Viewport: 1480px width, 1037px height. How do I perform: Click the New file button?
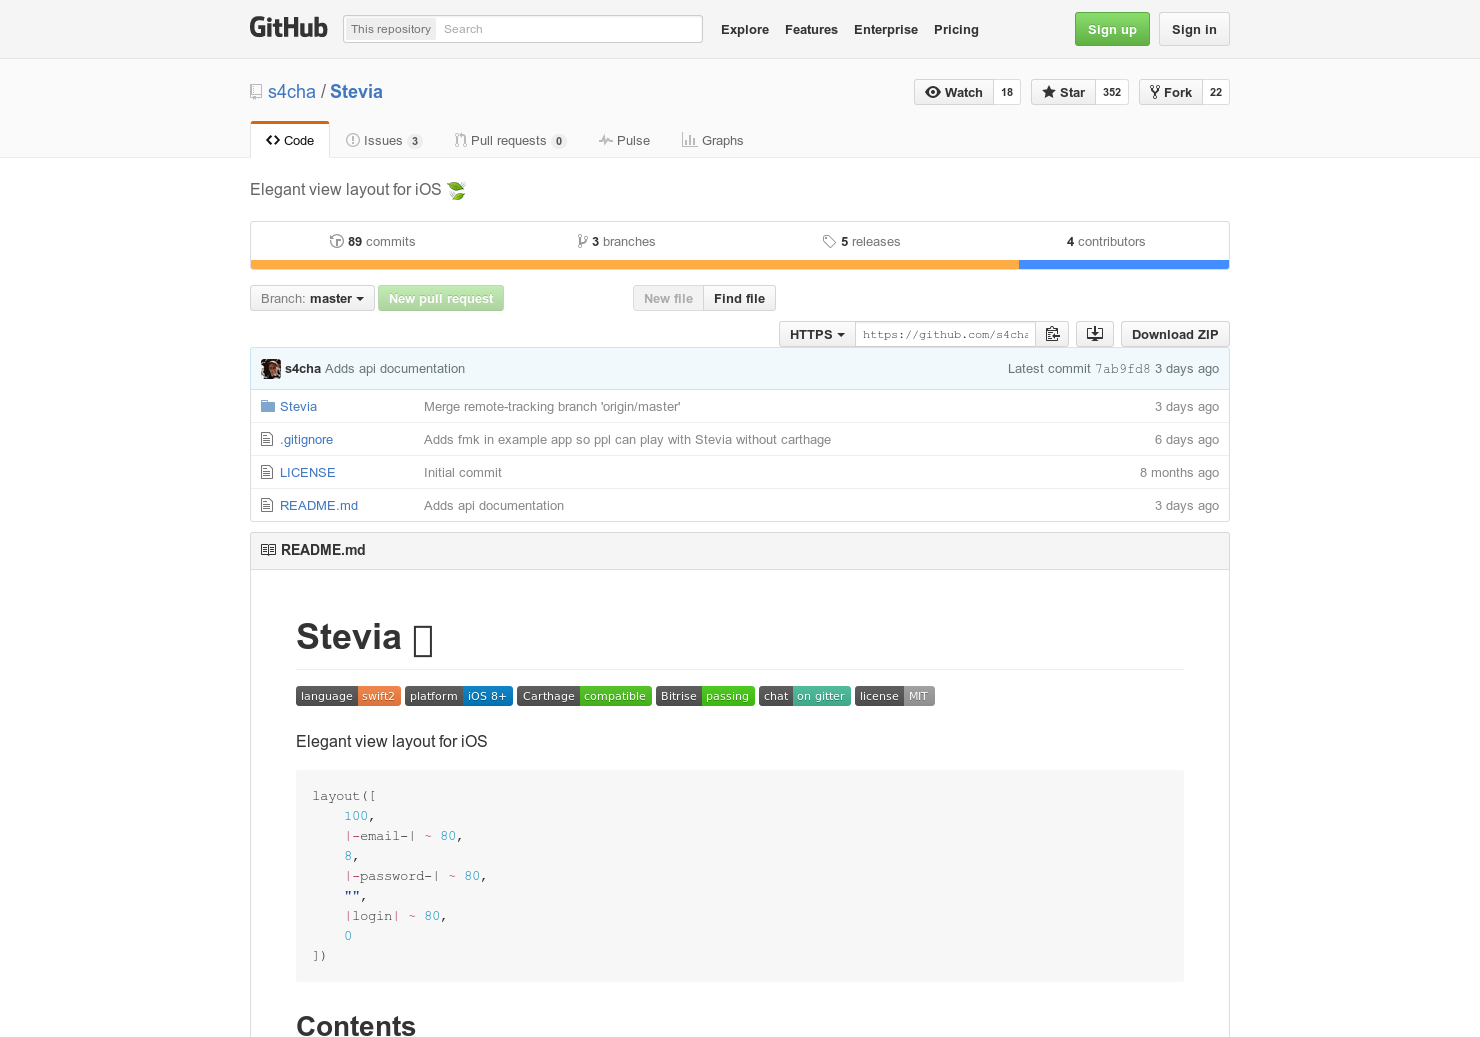(x=668, y=298)
